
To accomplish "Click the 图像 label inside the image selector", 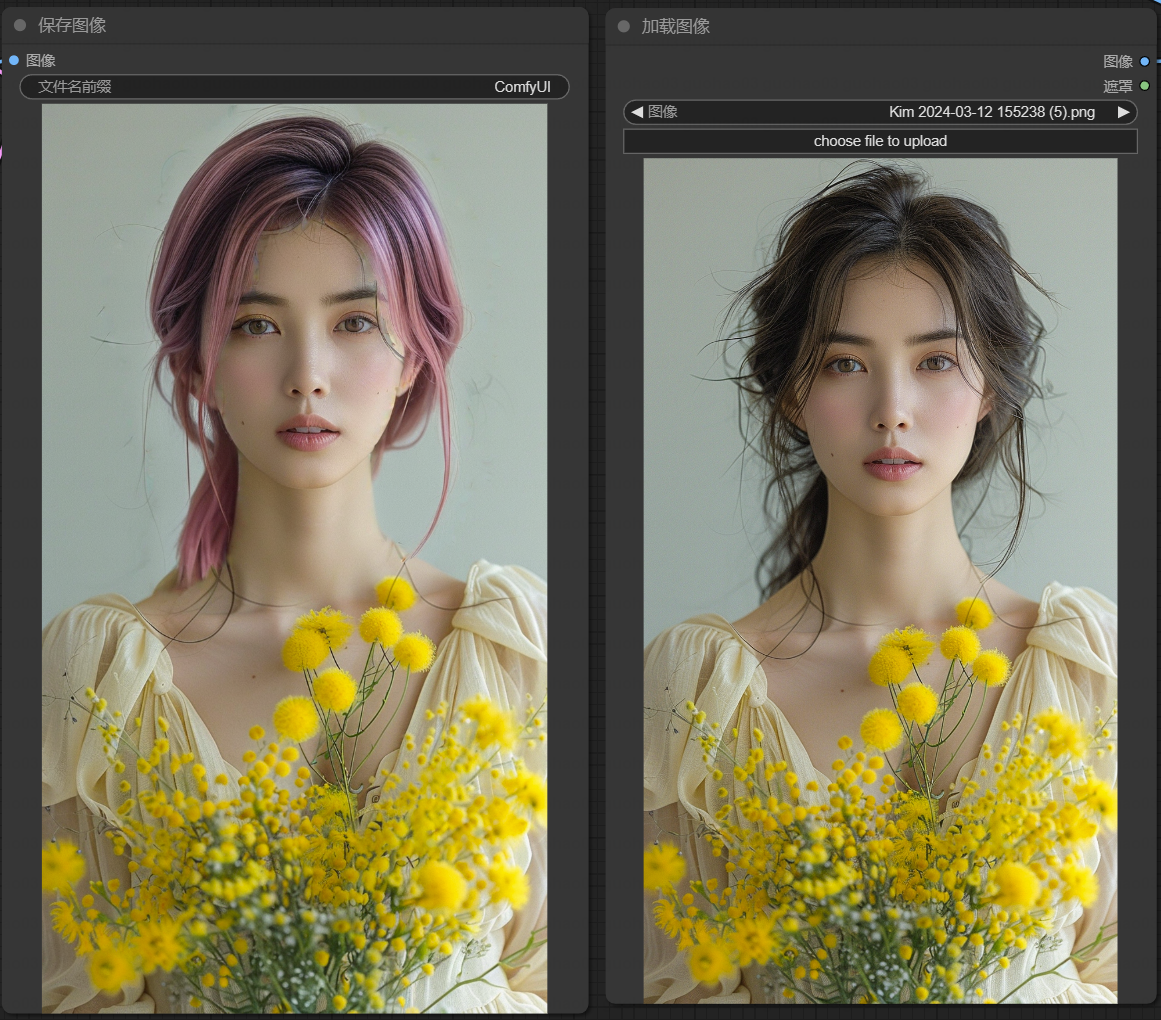I will tap(663, 112).
